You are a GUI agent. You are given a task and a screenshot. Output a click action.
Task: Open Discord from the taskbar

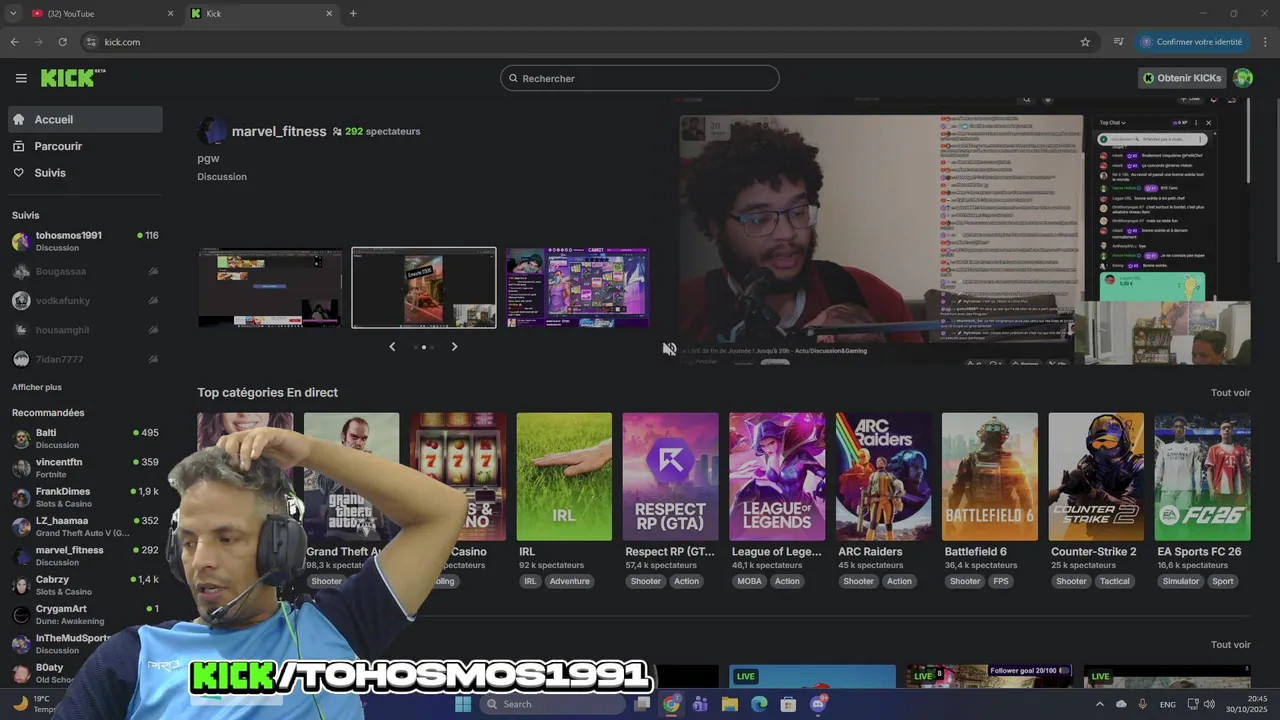point(818,704)
